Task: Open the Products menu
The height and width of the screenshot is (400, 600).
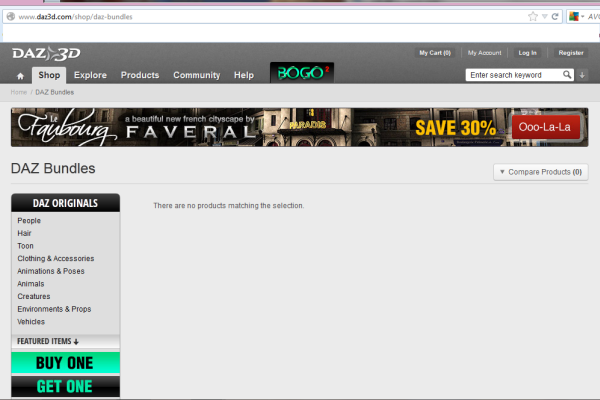Action: click(140, 75)
